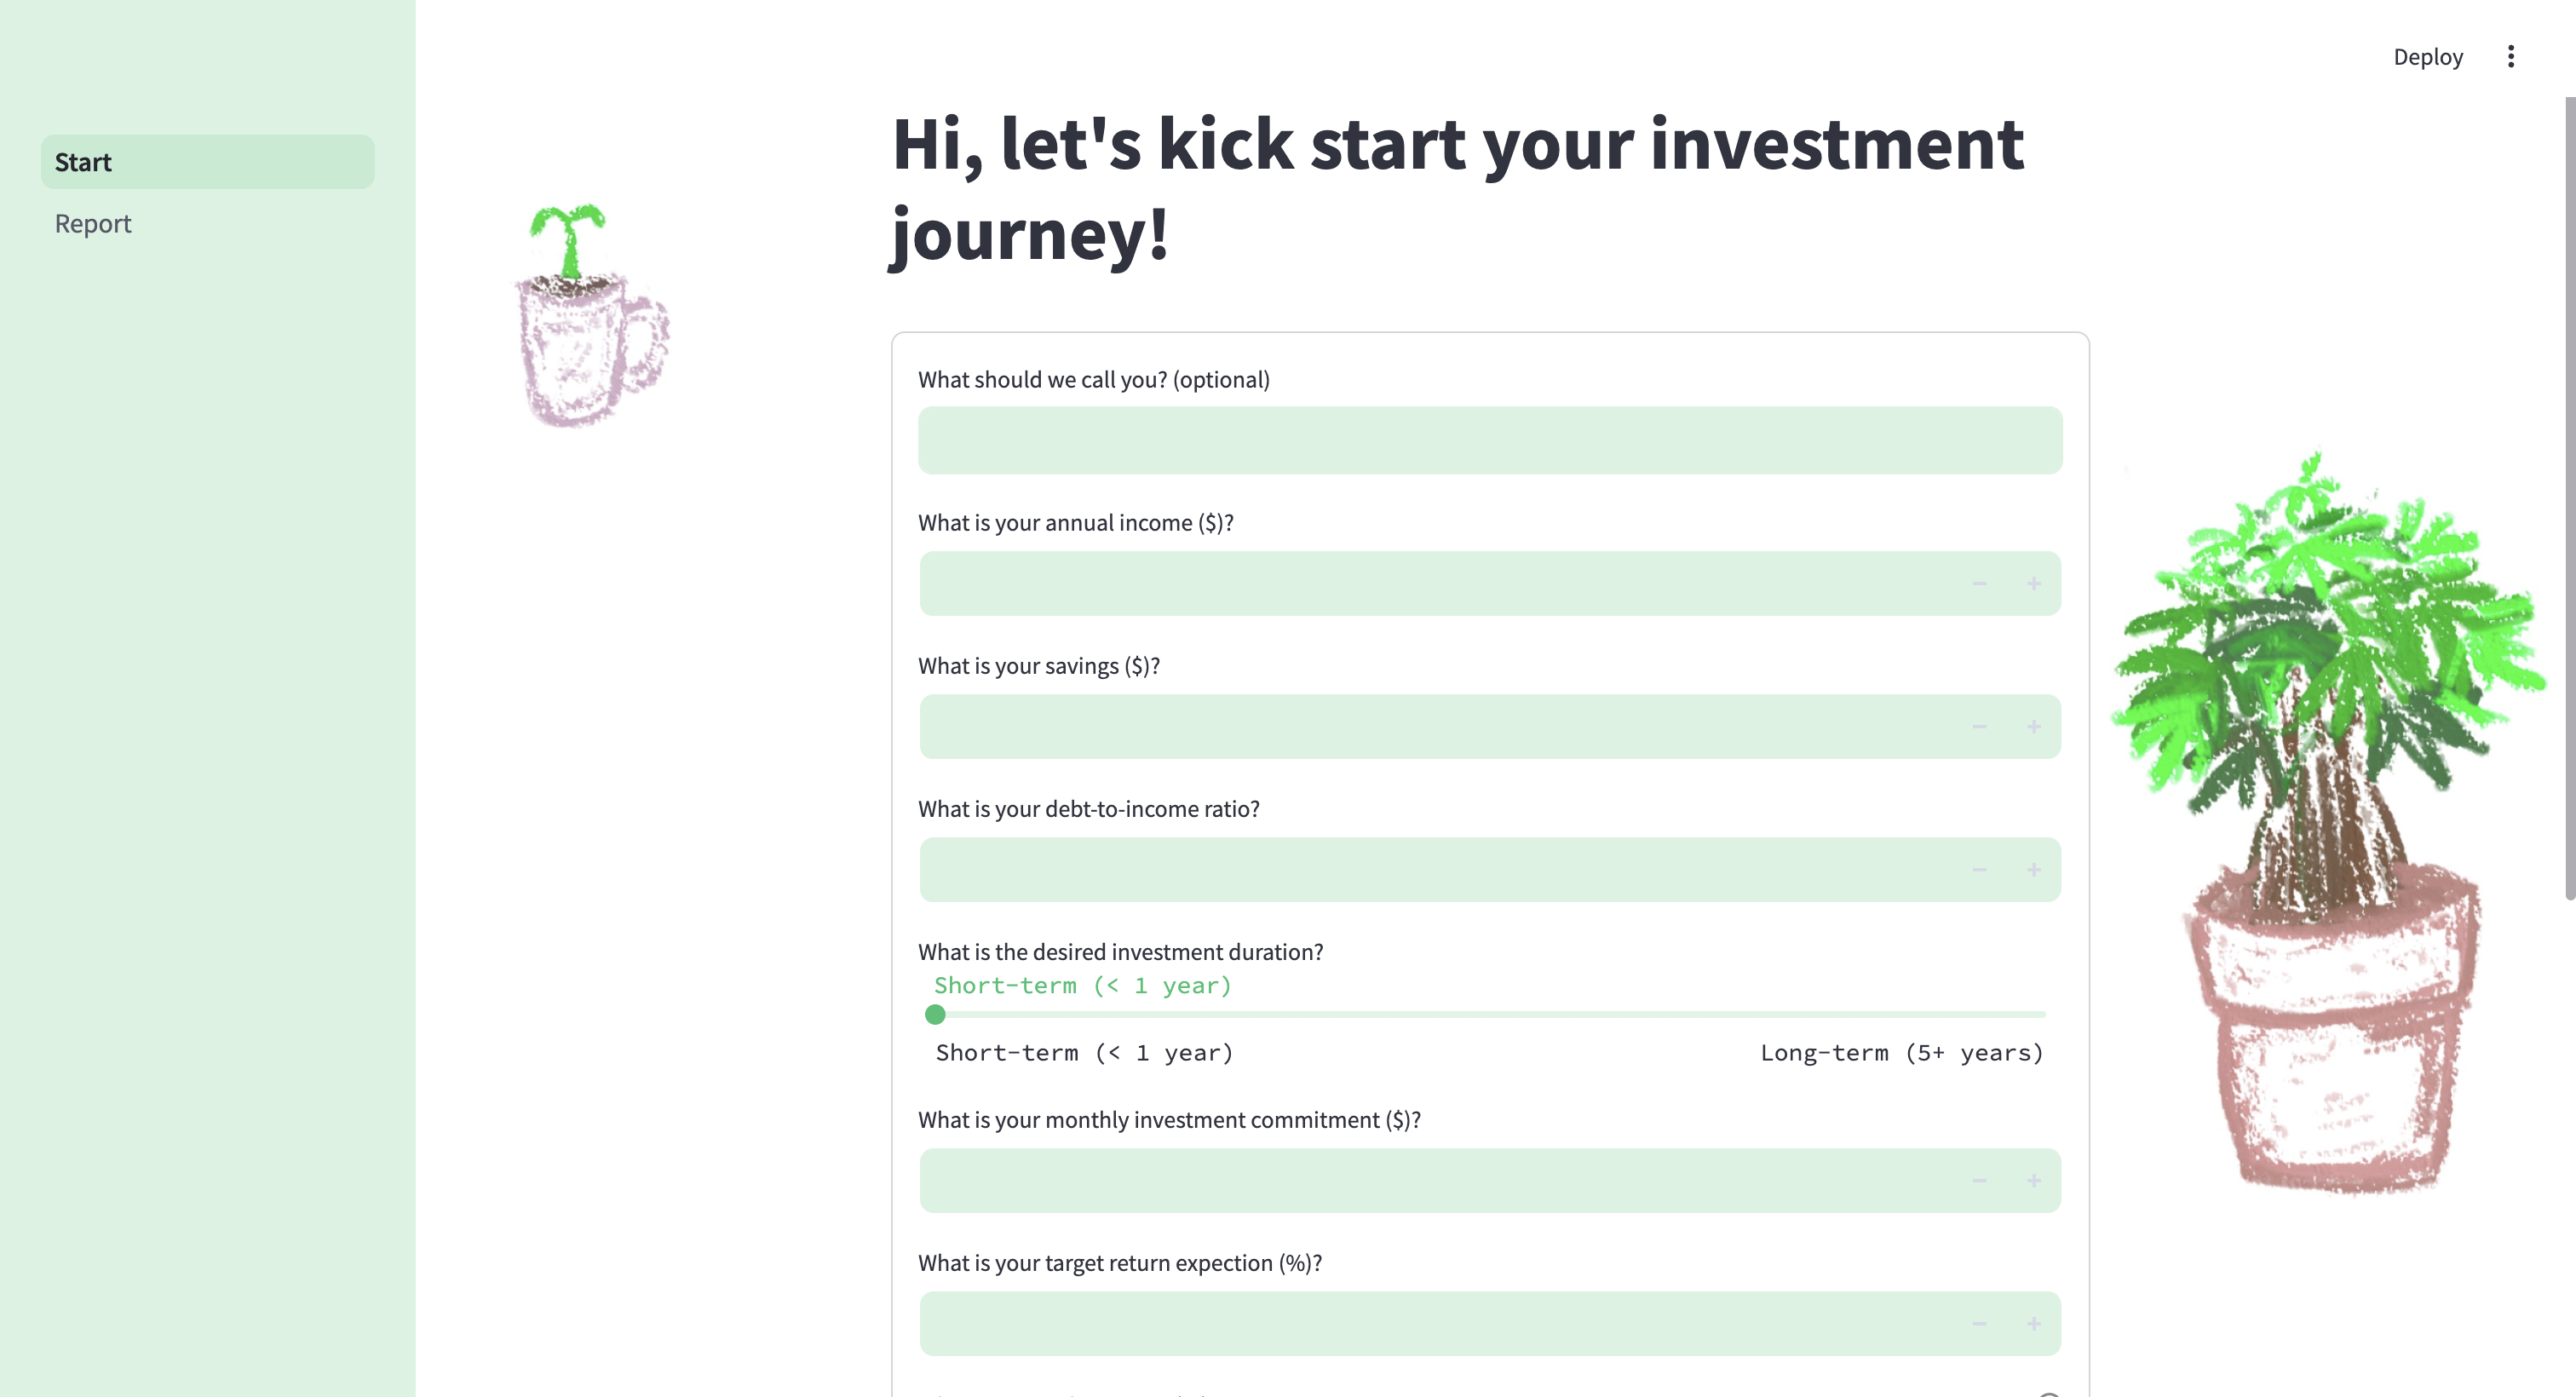This screenshot has width=2576, height=1397.
Task: Decrement the debt-to-income ratio value
Action: (1979, 870)
